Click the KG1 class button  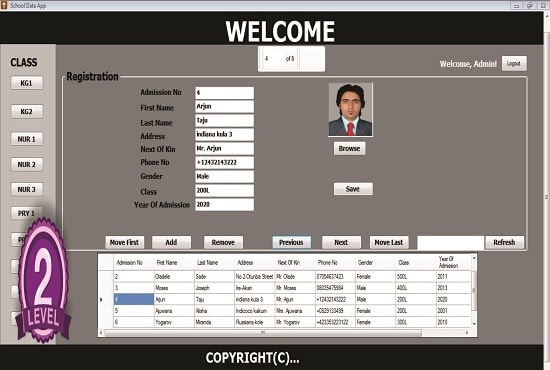click(27, 83)
